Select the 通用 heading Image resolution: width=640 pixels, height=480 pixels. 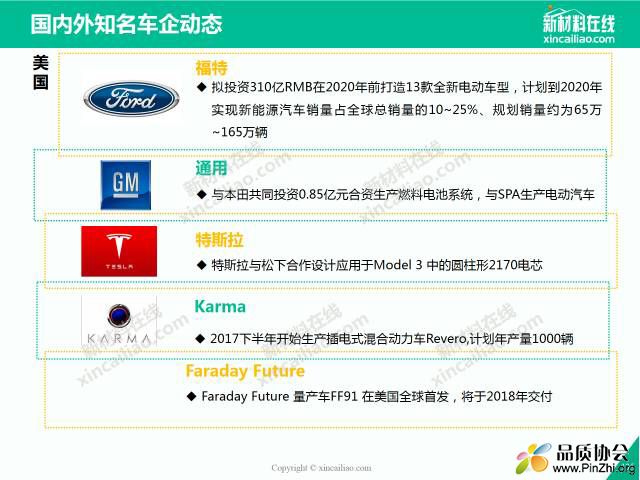(211, 168)
